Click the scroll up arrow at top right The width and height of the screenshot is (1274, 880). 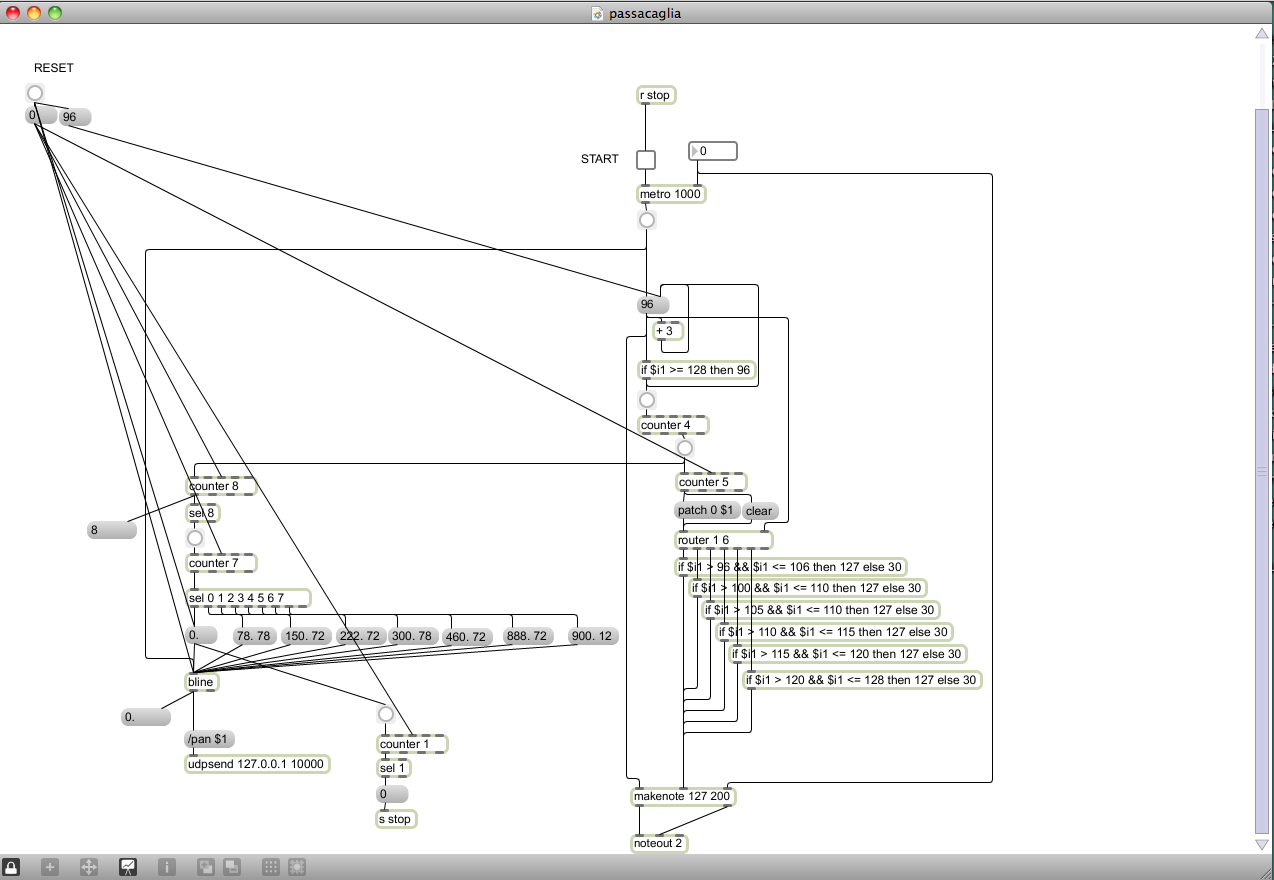(x=1262, y=34)
